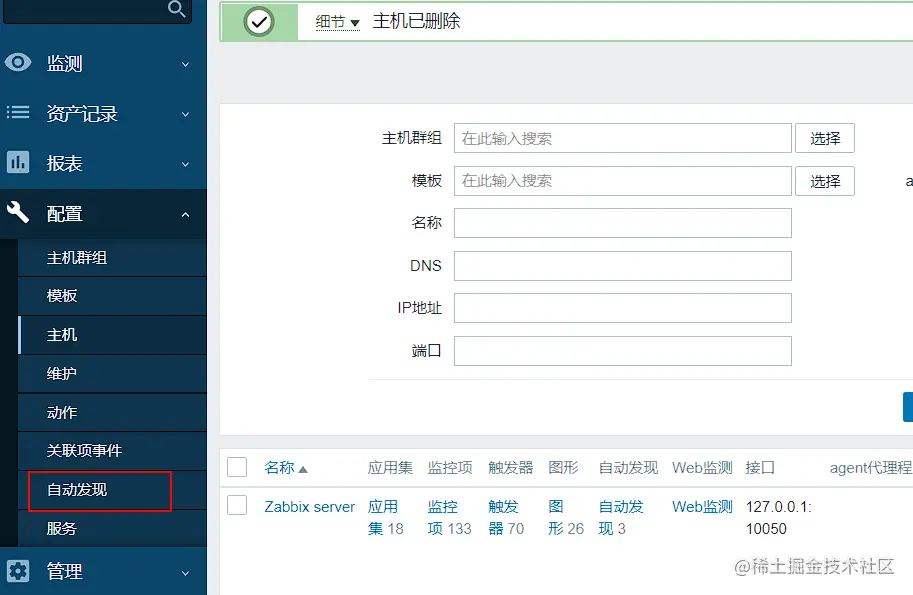The width and height of the screenshot is (913, 595).
Task: Open the Zabbix server host link
Action: coord(309,507)
